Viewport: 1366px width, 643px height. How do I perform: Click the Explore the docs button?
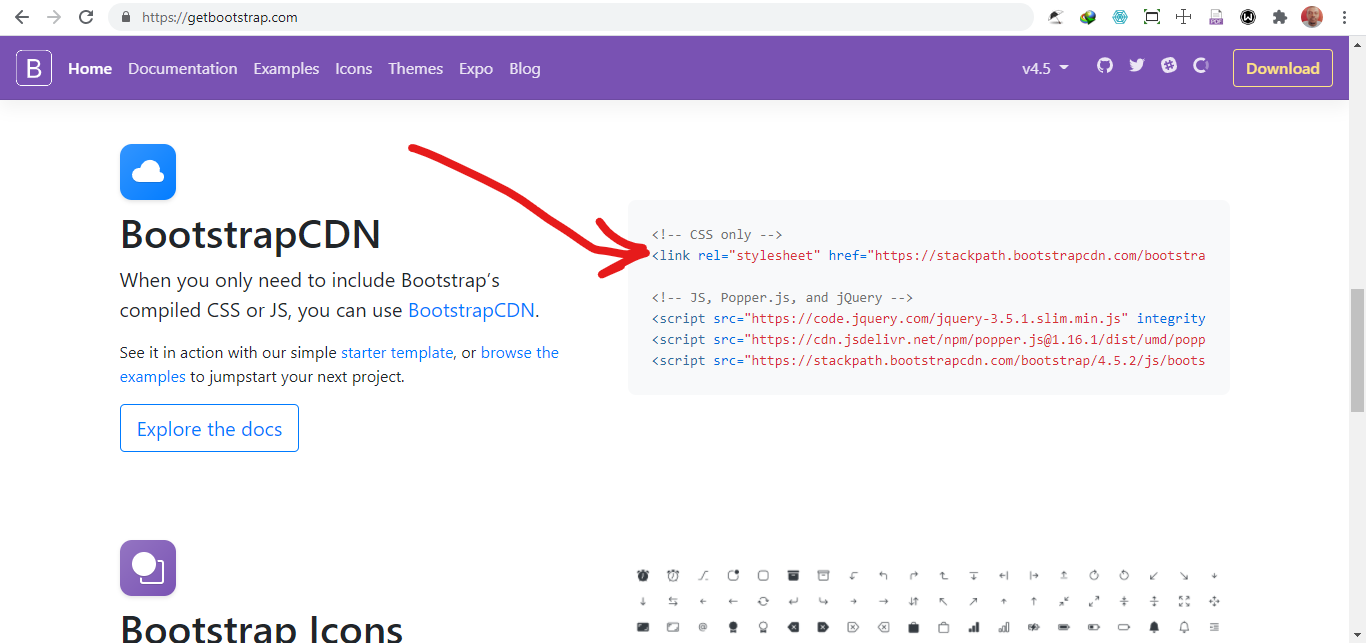209,428
